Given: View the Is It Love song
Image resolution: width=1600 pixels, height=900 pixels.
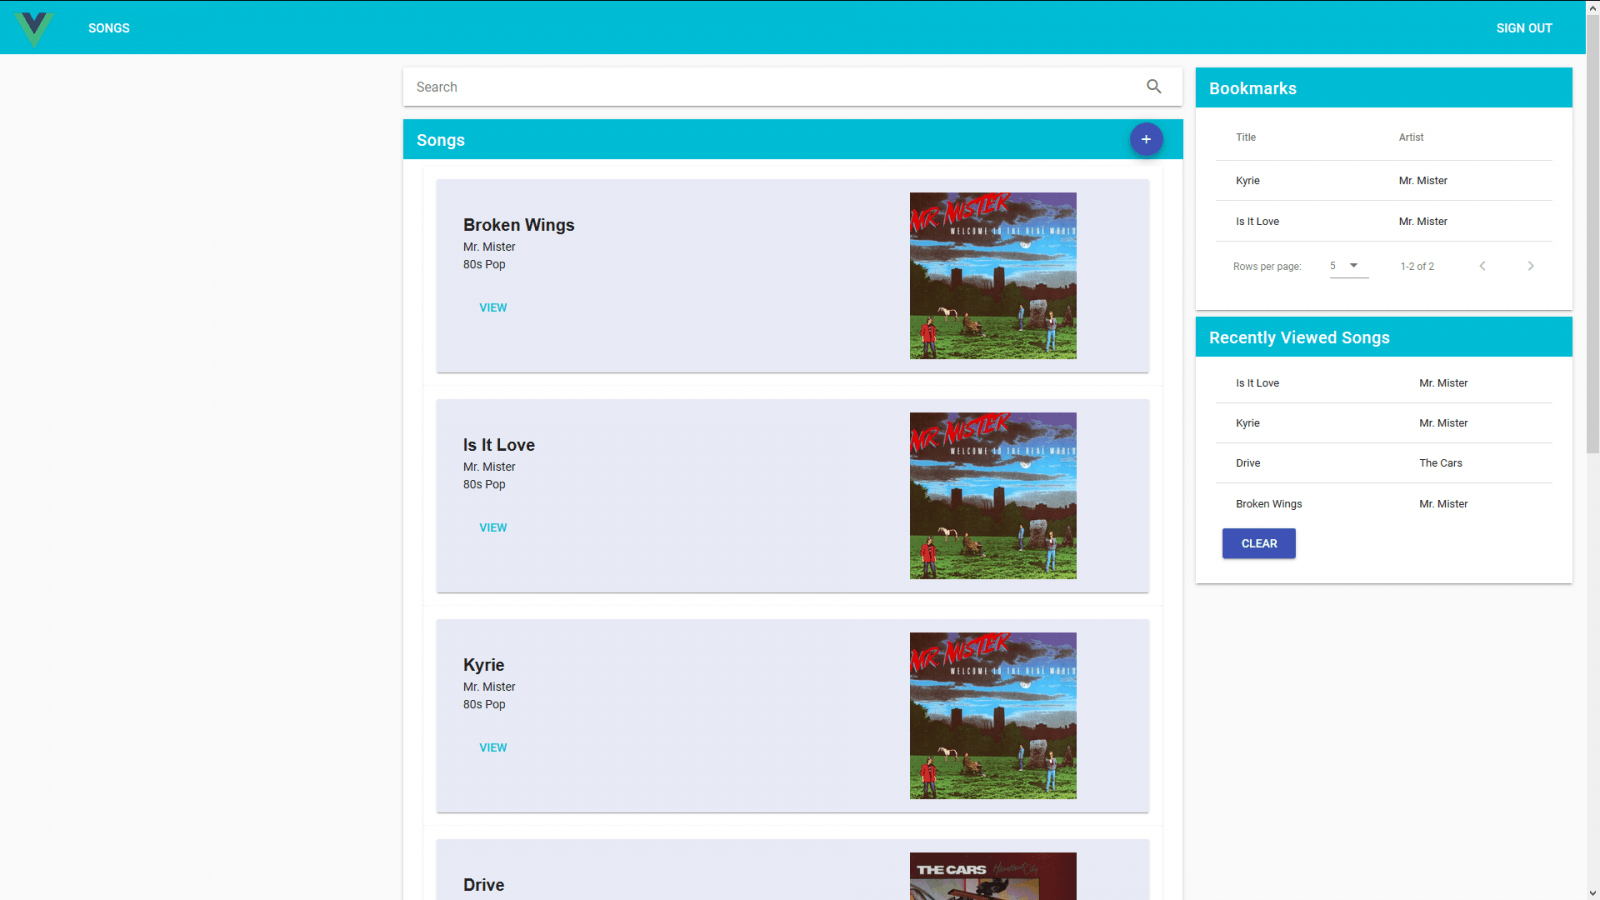Looking at the screenshot, I should click(493, 528).
